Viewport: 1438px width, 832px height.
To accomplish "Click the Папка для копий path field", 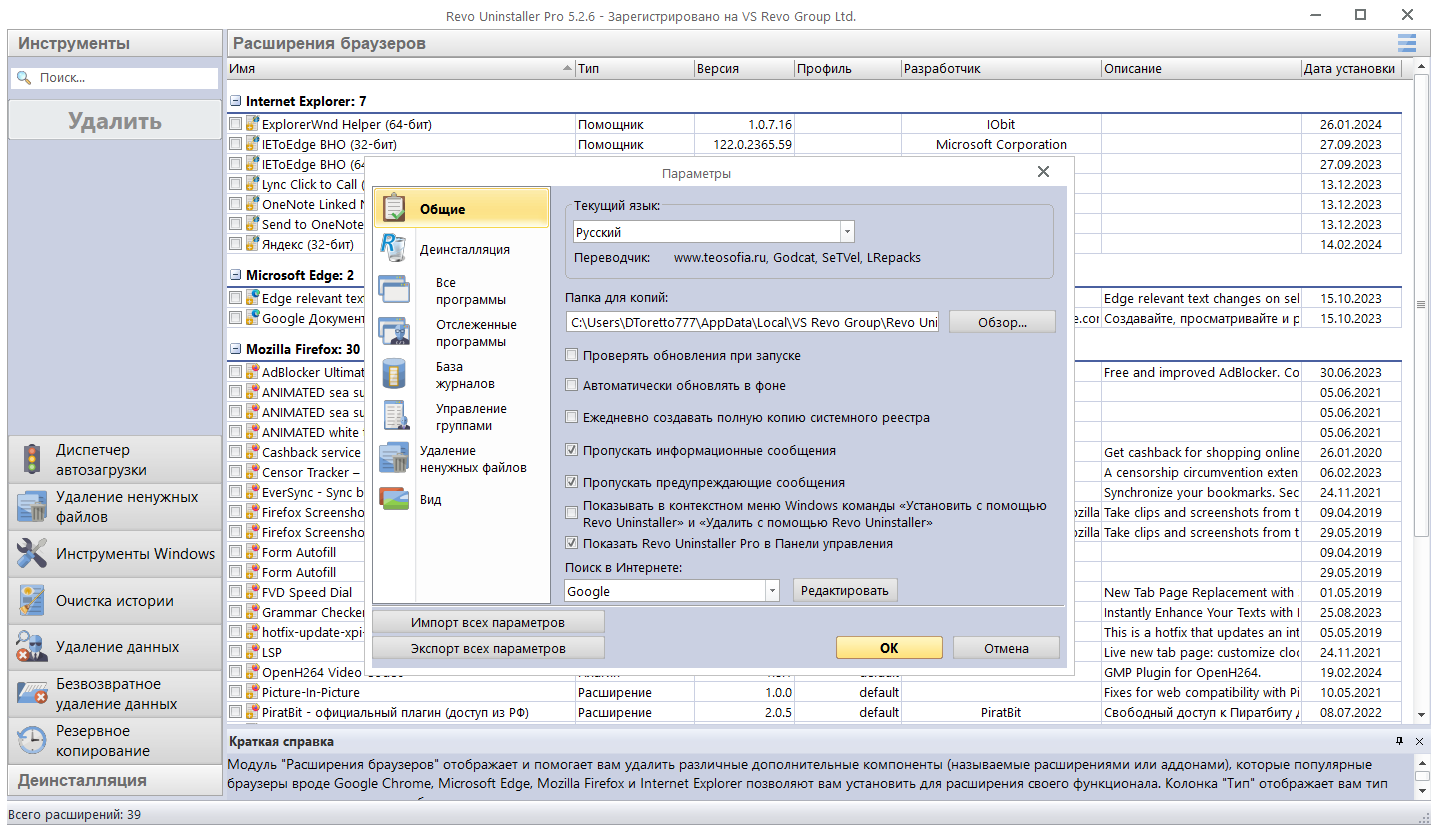I will pyautogui.click(x=753, y=322).
